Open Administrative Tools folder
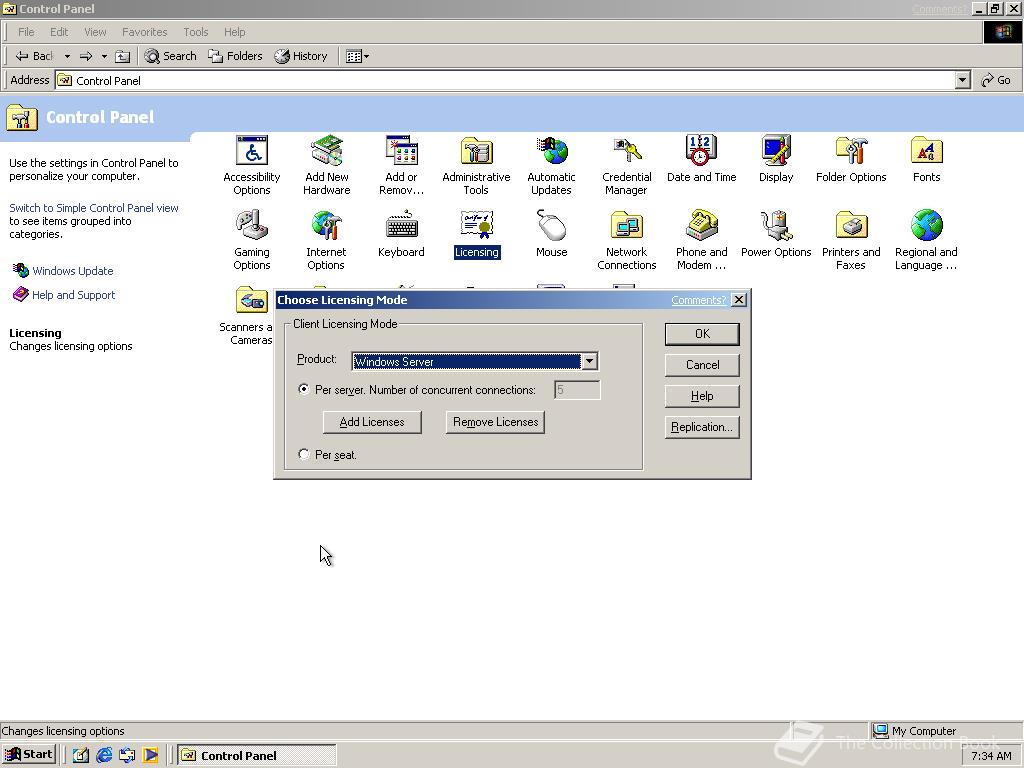Screen dimensions: 1024x768 click(x=476, y=165)
